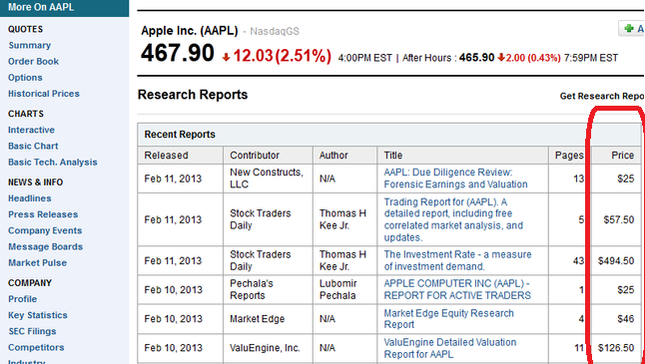Screen dimensions: 645x364
Task: Open the Order Book page
Action: (x=33, y=61)
